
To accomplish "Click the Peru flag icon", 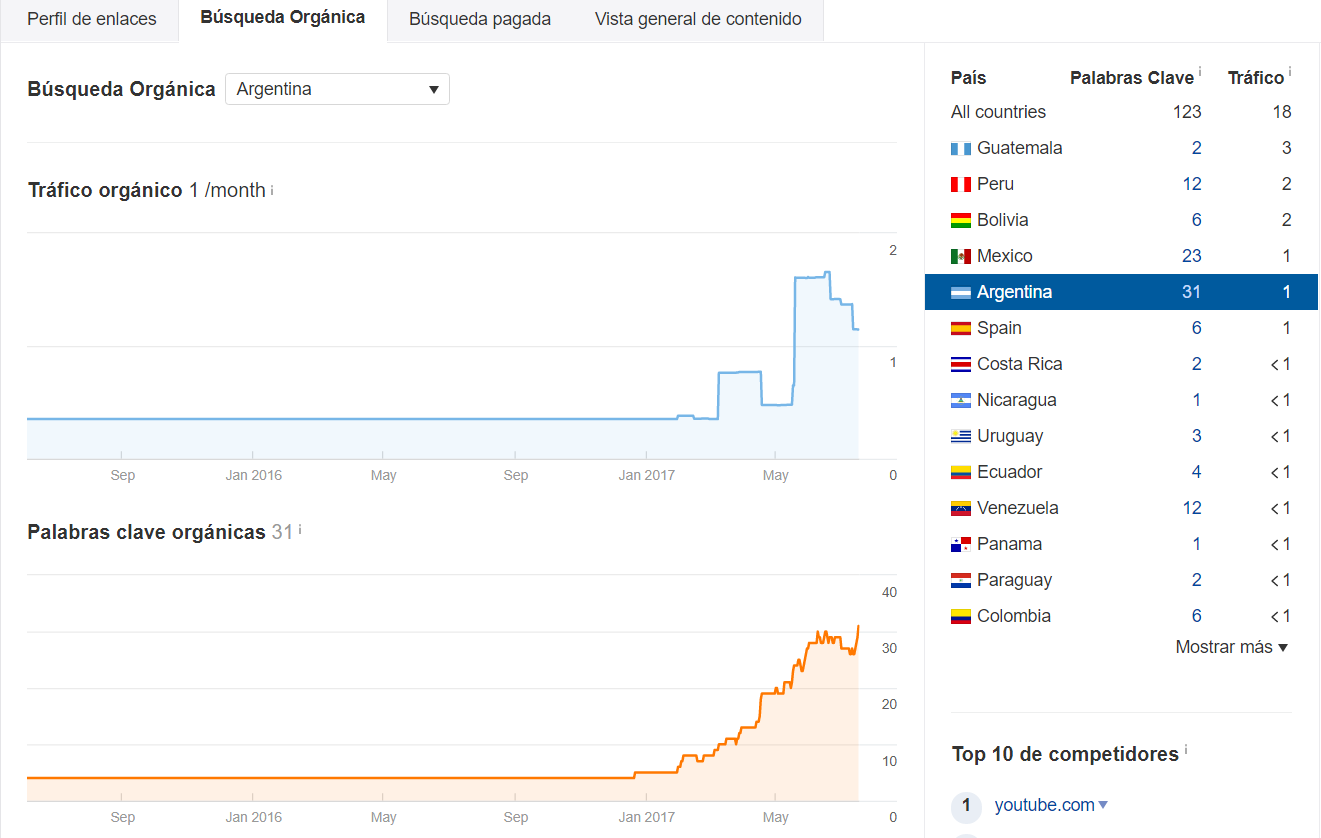I will pyautogui.click(x=961, y=185).
